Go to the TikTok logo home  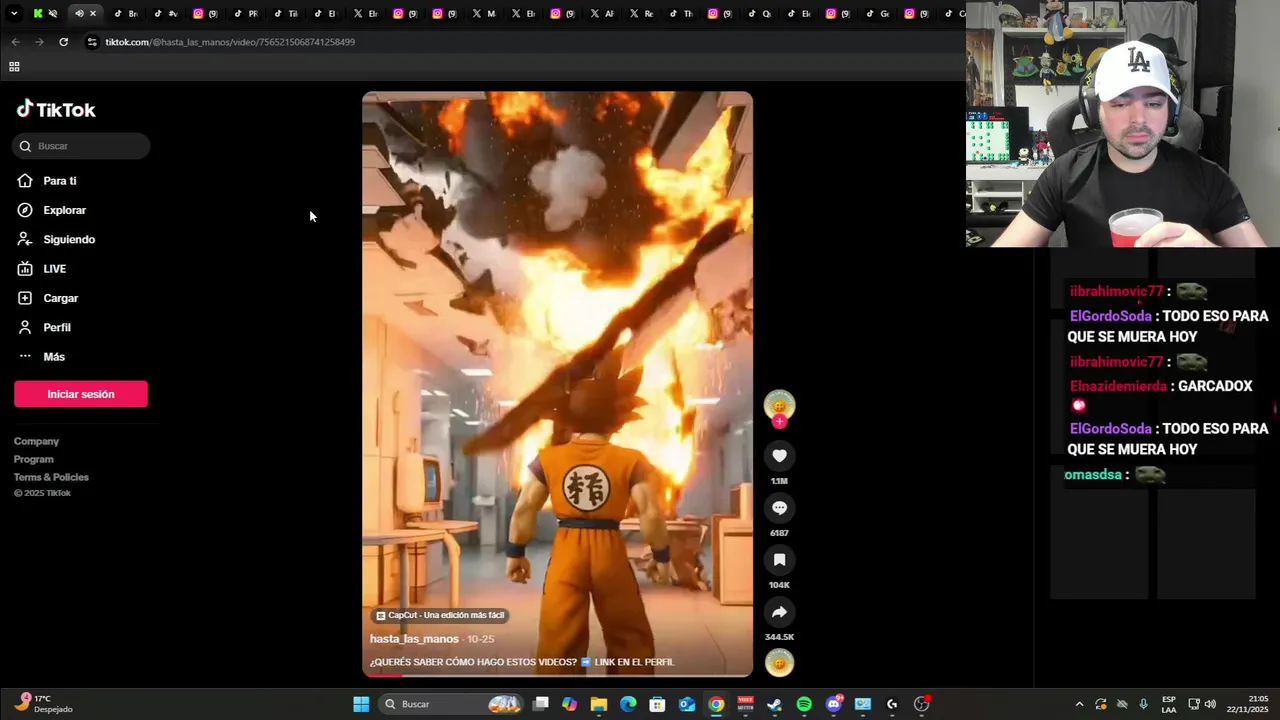point(56,109)
